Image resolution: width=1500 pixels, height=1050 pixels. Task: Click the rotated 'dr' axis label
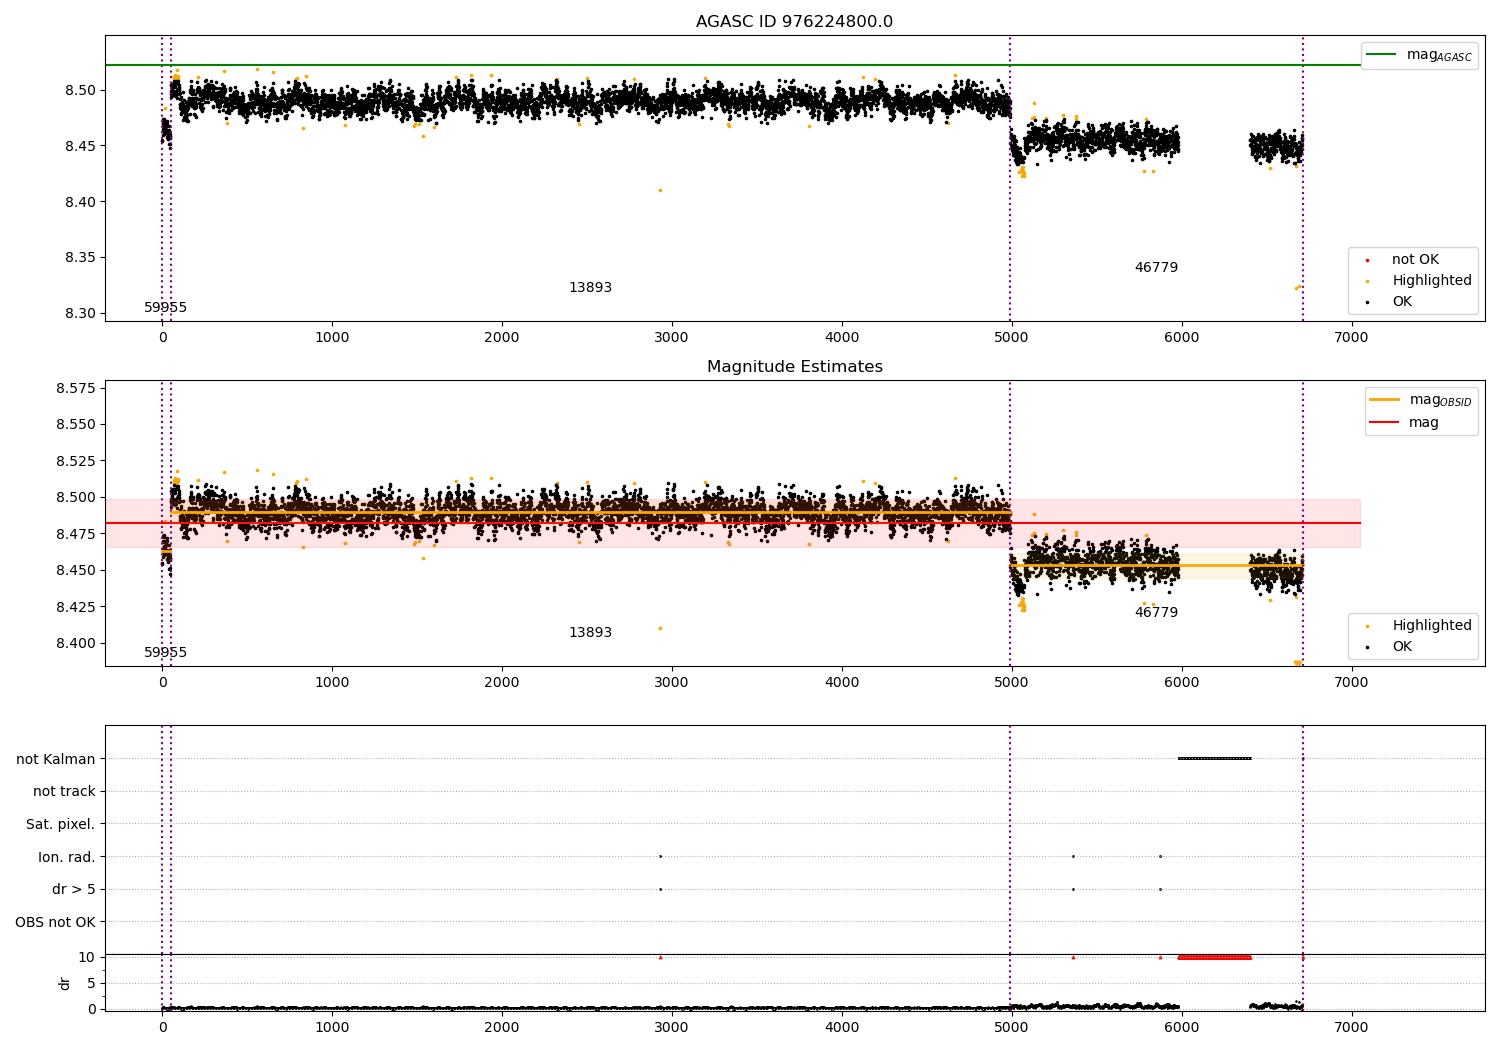point(65,983)
